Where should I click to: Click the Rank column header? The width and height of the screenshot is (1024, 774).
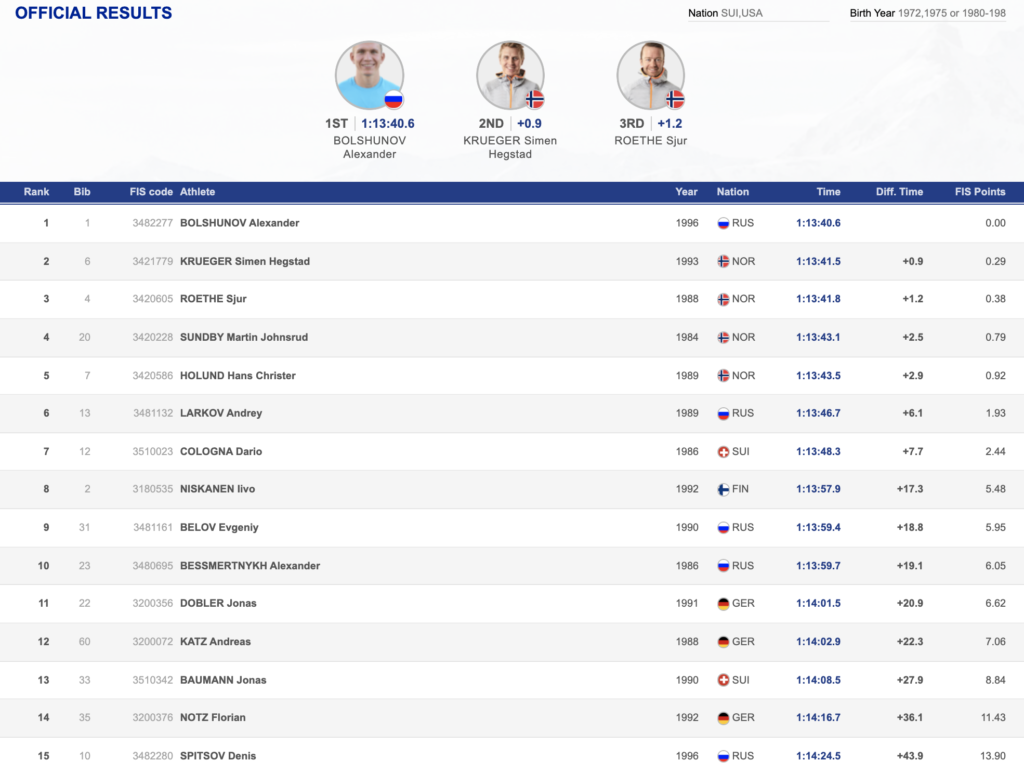click(37, 192)
